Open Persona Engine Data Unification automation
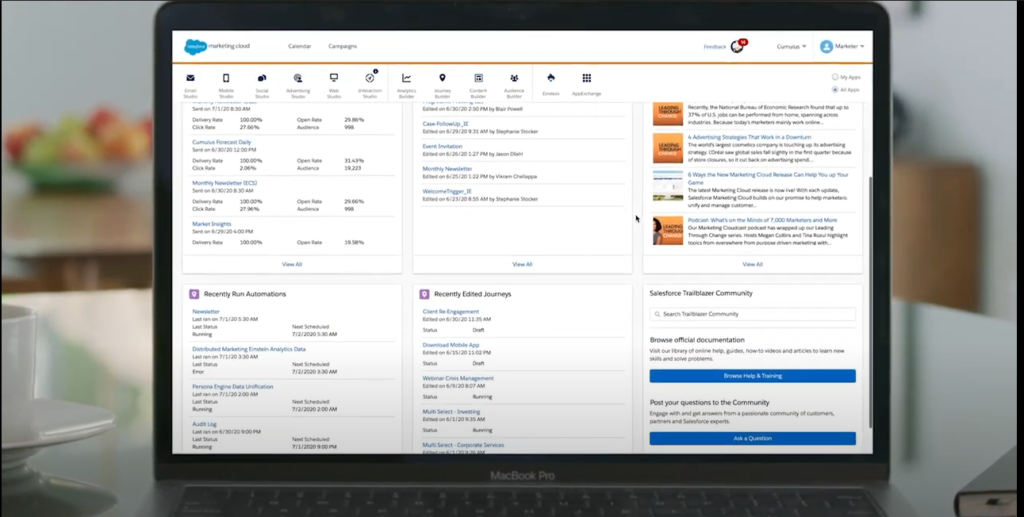The height and width of the screenshot is (517, 1024). 232,386
